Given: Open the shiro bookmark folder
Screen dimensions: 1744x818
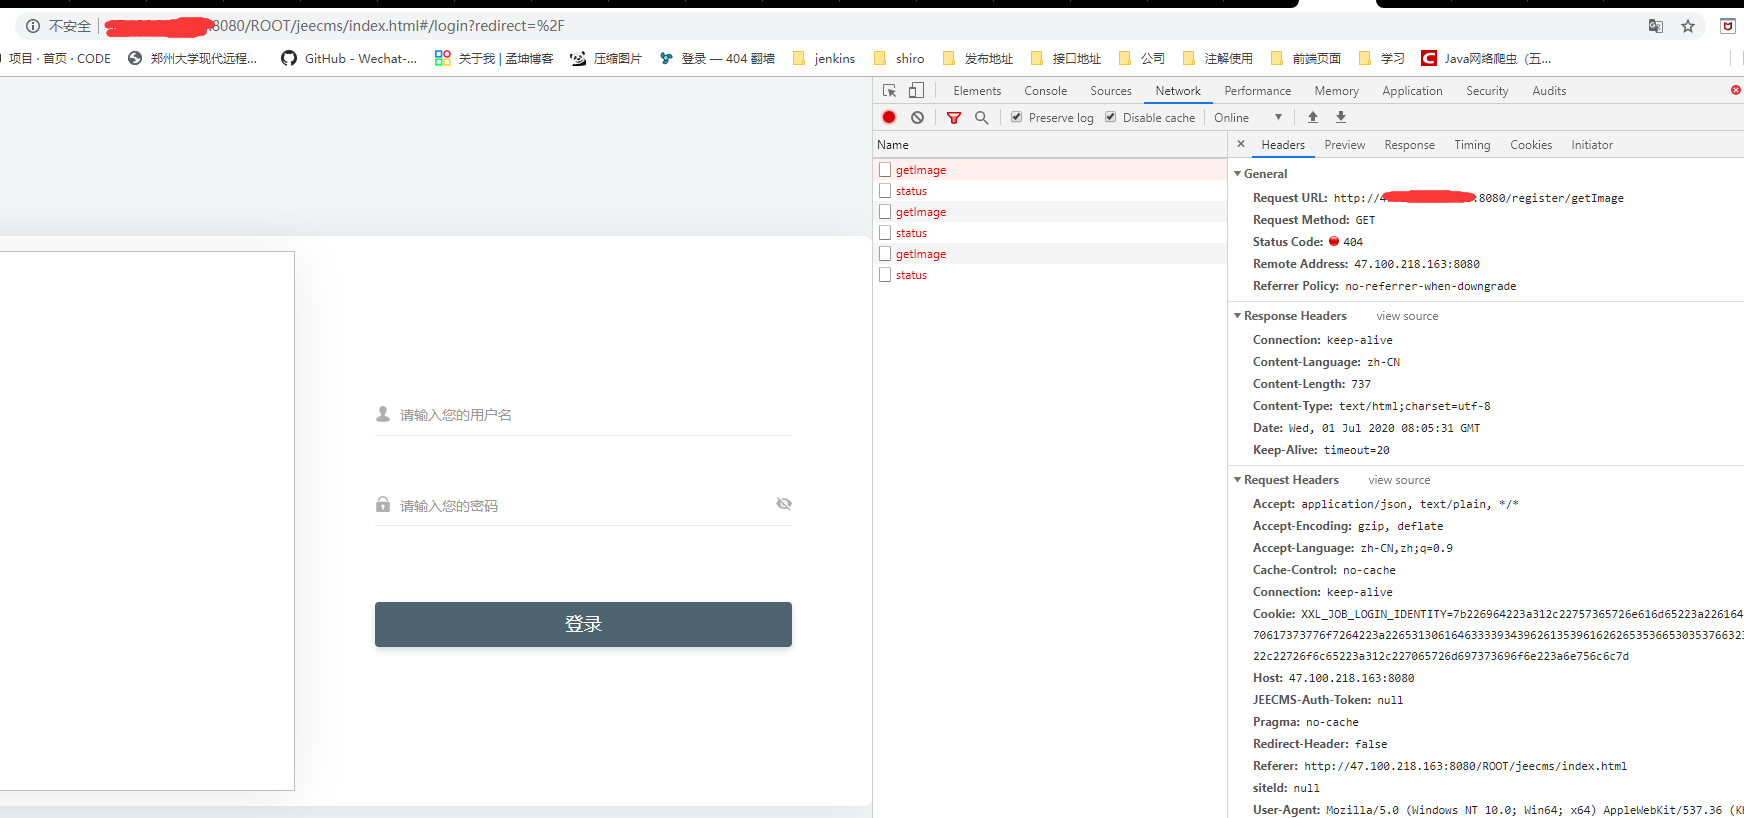Looking at the screenshot, I should coord(899,58).
